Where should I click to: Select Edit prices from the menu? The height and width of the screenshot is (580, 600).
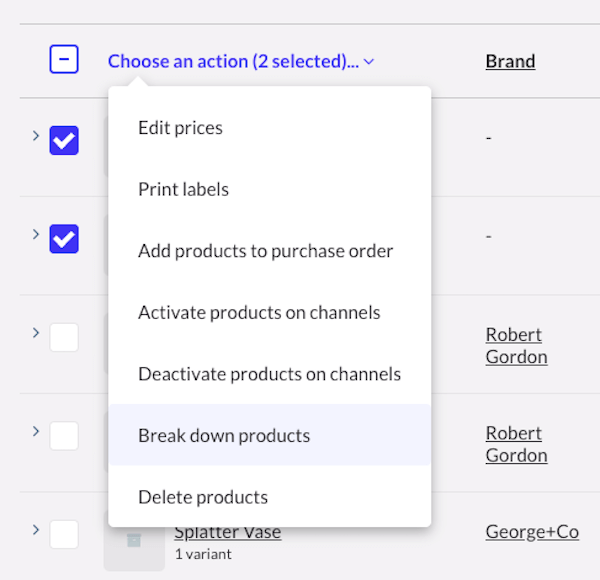coord(181,128)
